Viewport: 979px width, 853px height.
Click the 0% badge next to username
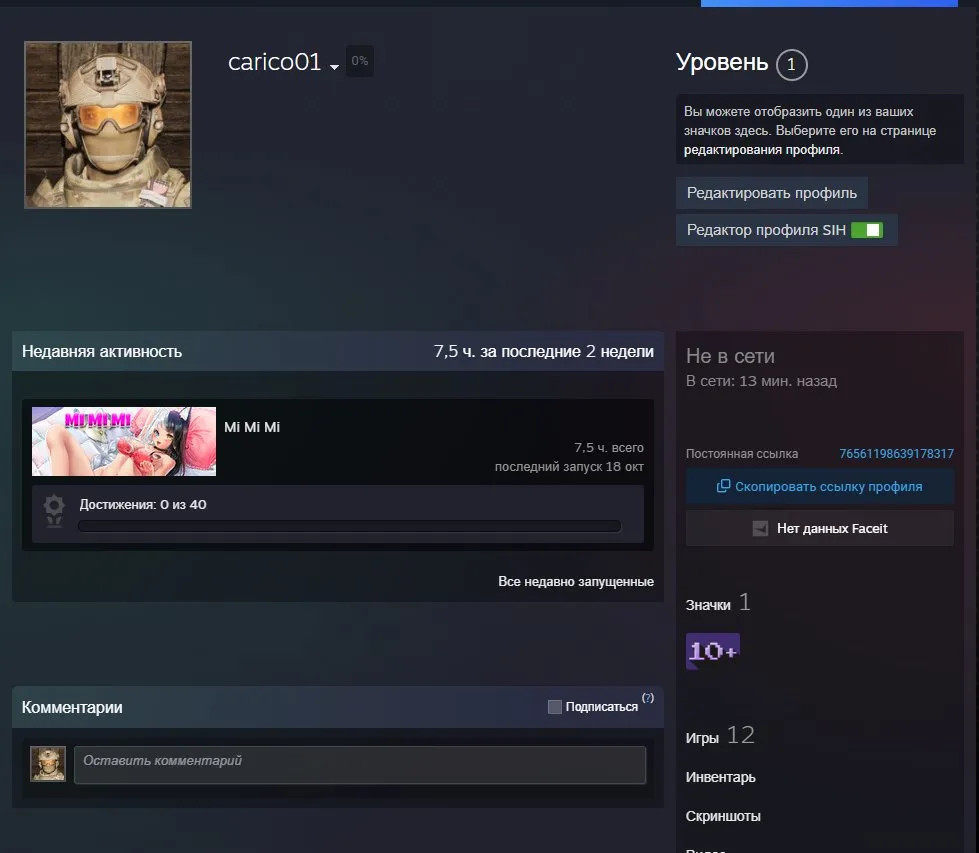click(x=360, y=61)
